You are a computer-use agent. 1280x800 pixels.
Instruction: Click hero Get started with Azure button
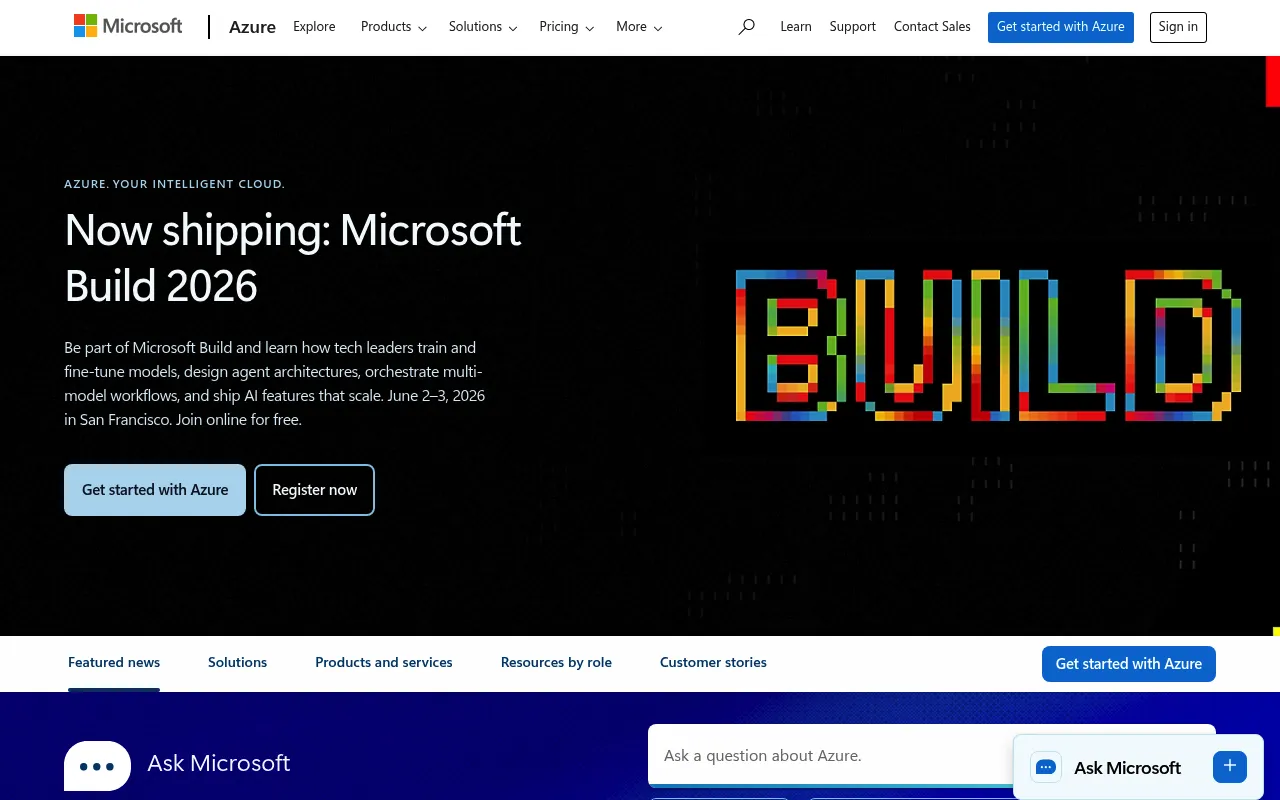155,490
